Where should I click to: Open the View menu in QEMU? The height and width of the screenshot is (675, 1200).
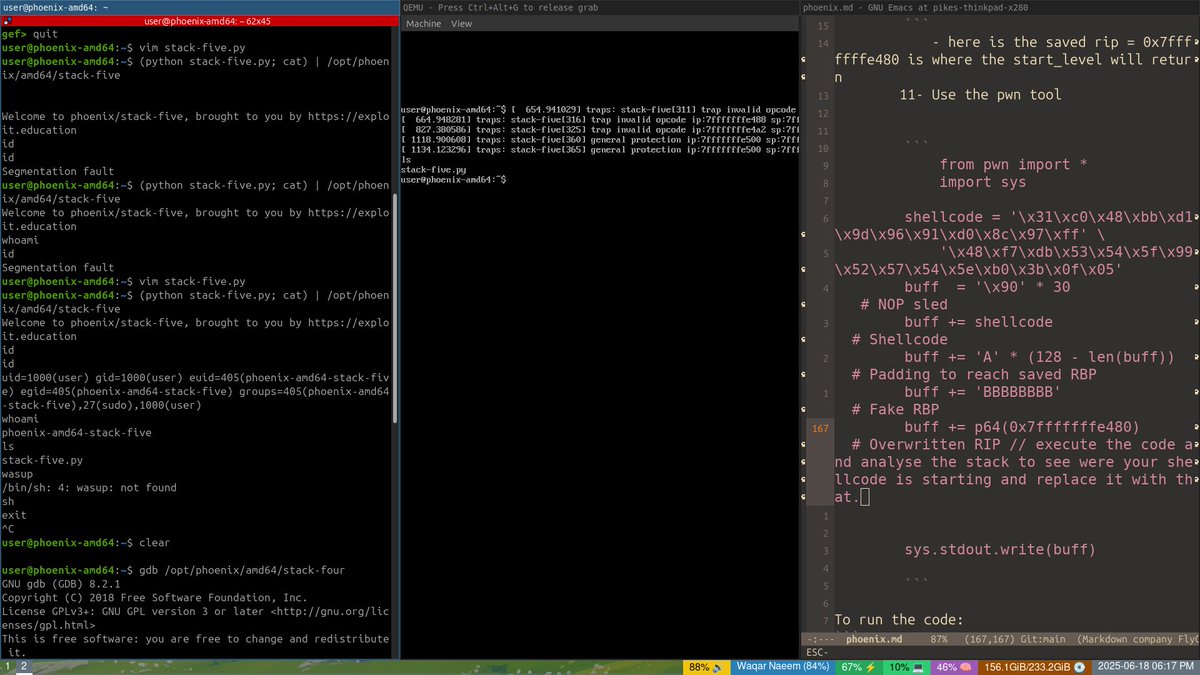[x=461, y=24]
